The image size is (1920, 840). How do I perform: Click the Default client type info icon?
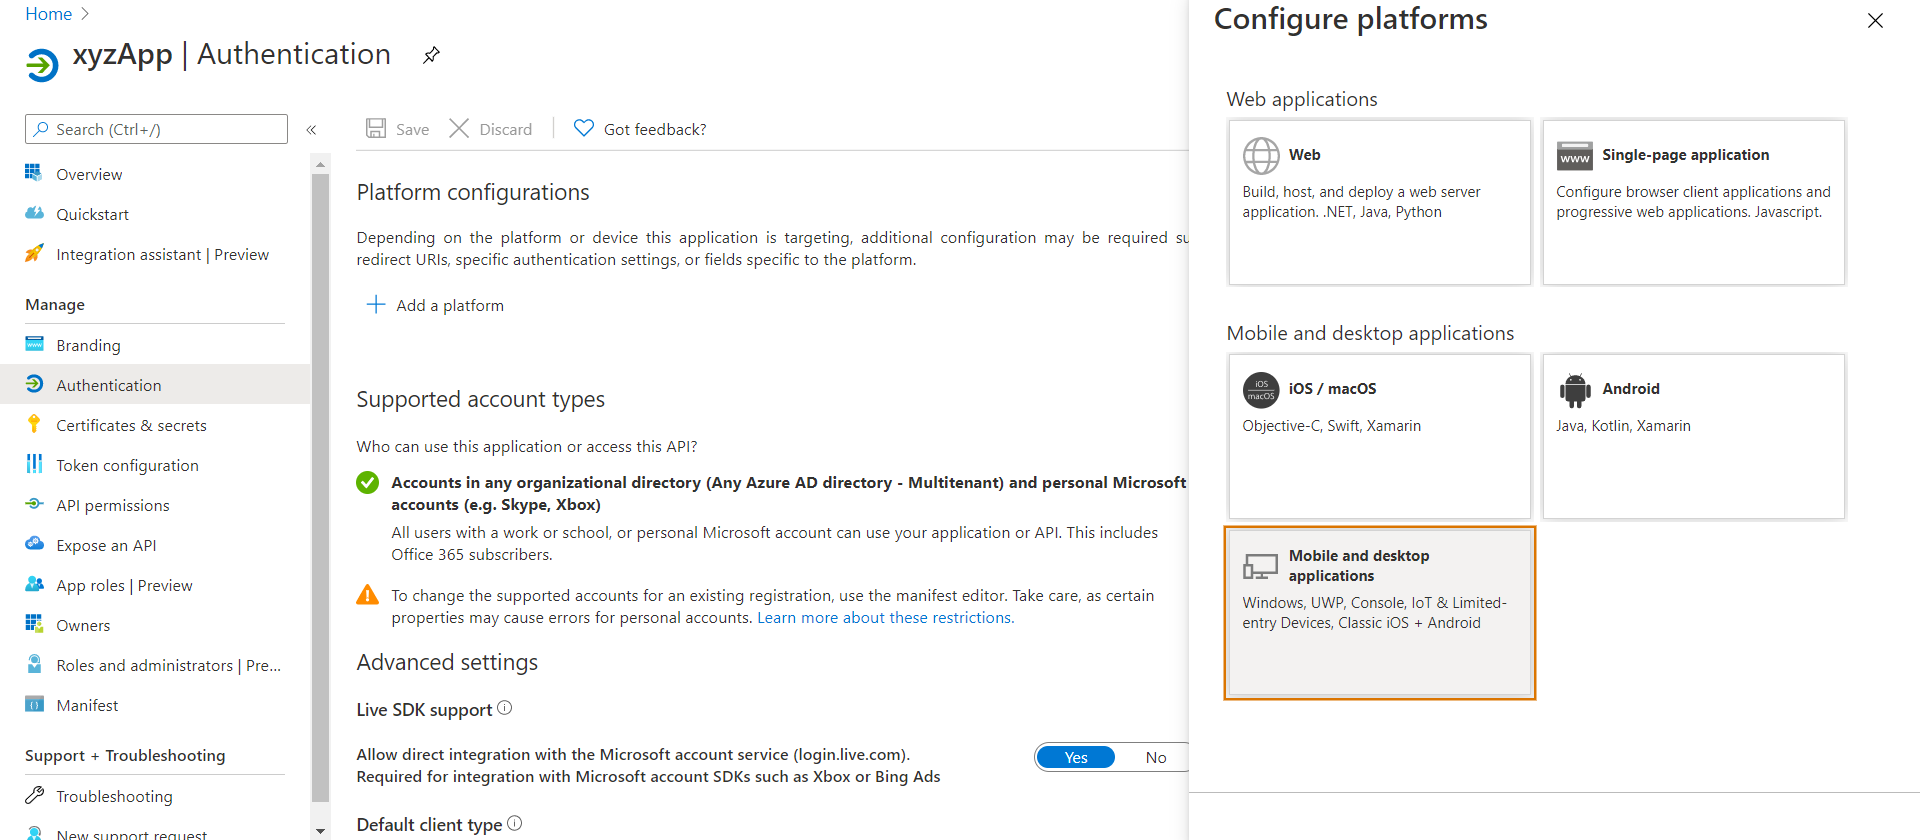515,823
